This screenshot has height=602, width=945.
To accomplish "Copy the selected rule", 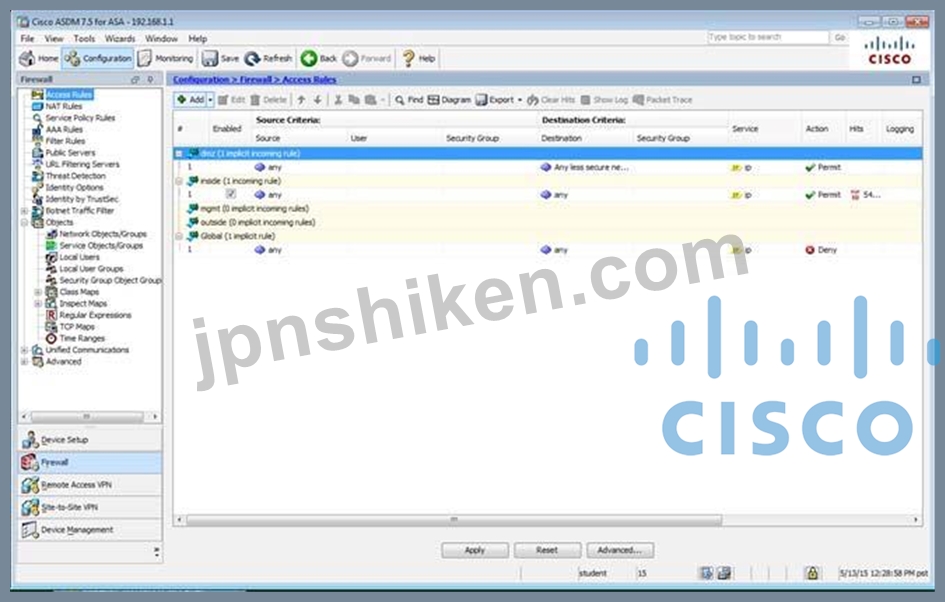I will click(x=354, y=99).
